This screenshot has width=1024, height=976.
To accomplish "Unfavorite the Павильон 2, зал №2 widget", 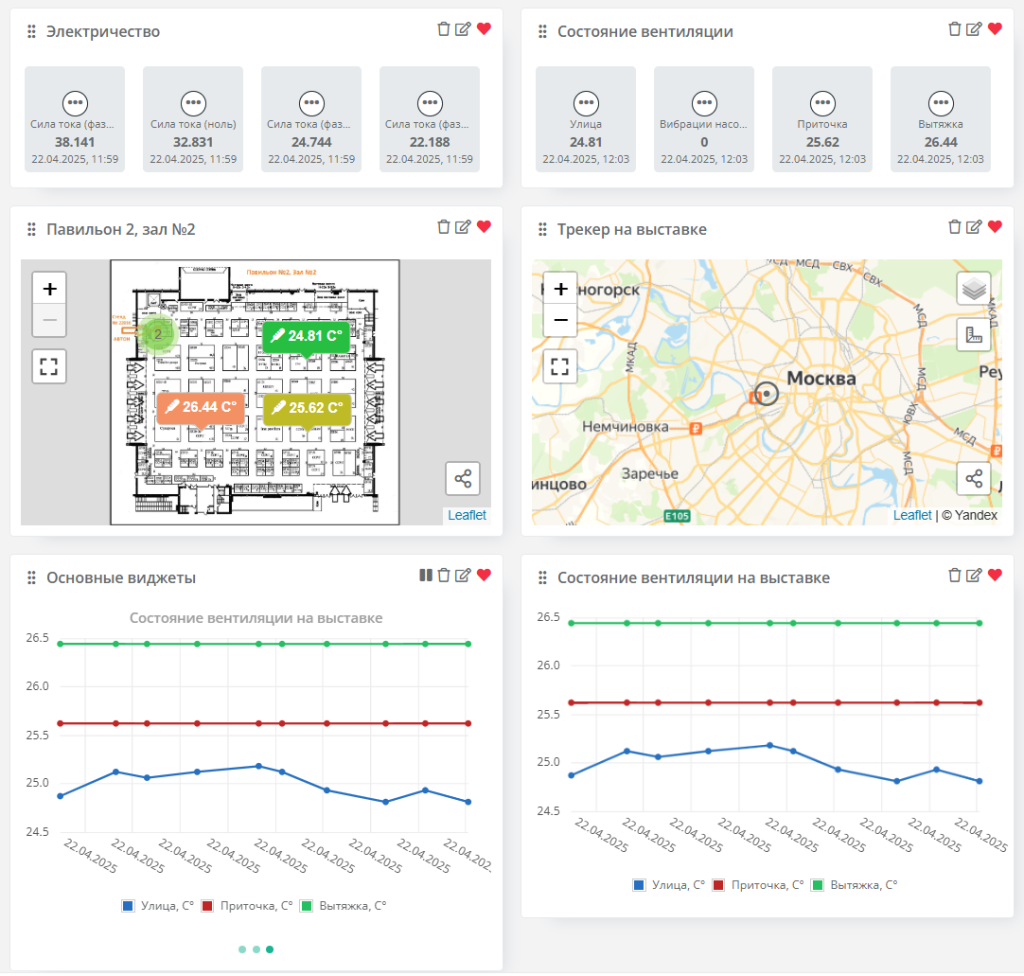I will [x=484, y=228].
